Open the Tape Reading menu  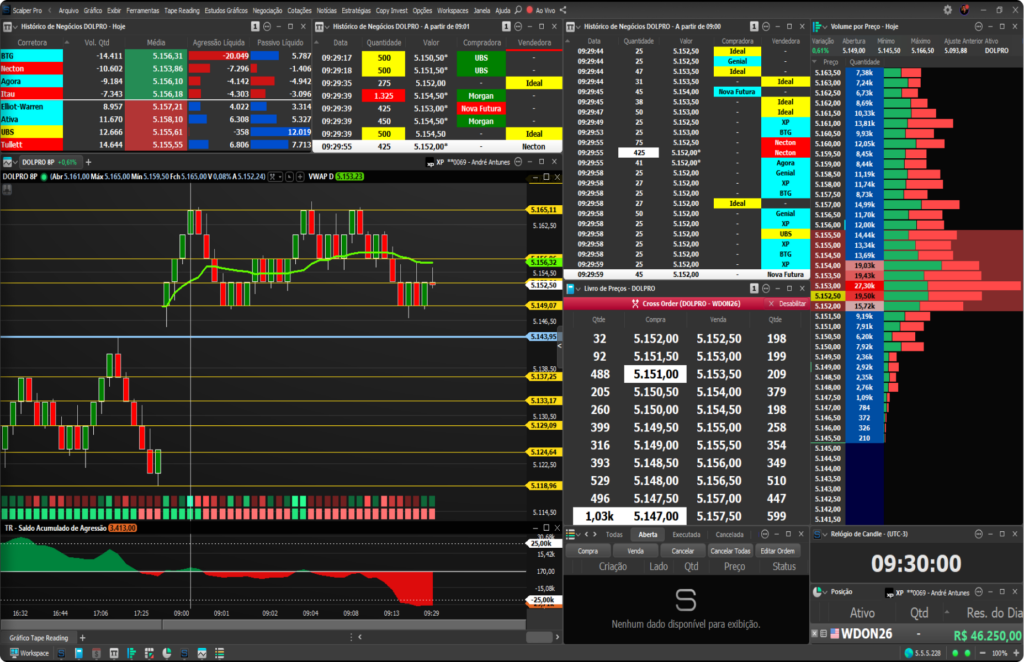(x=182, y=10)
